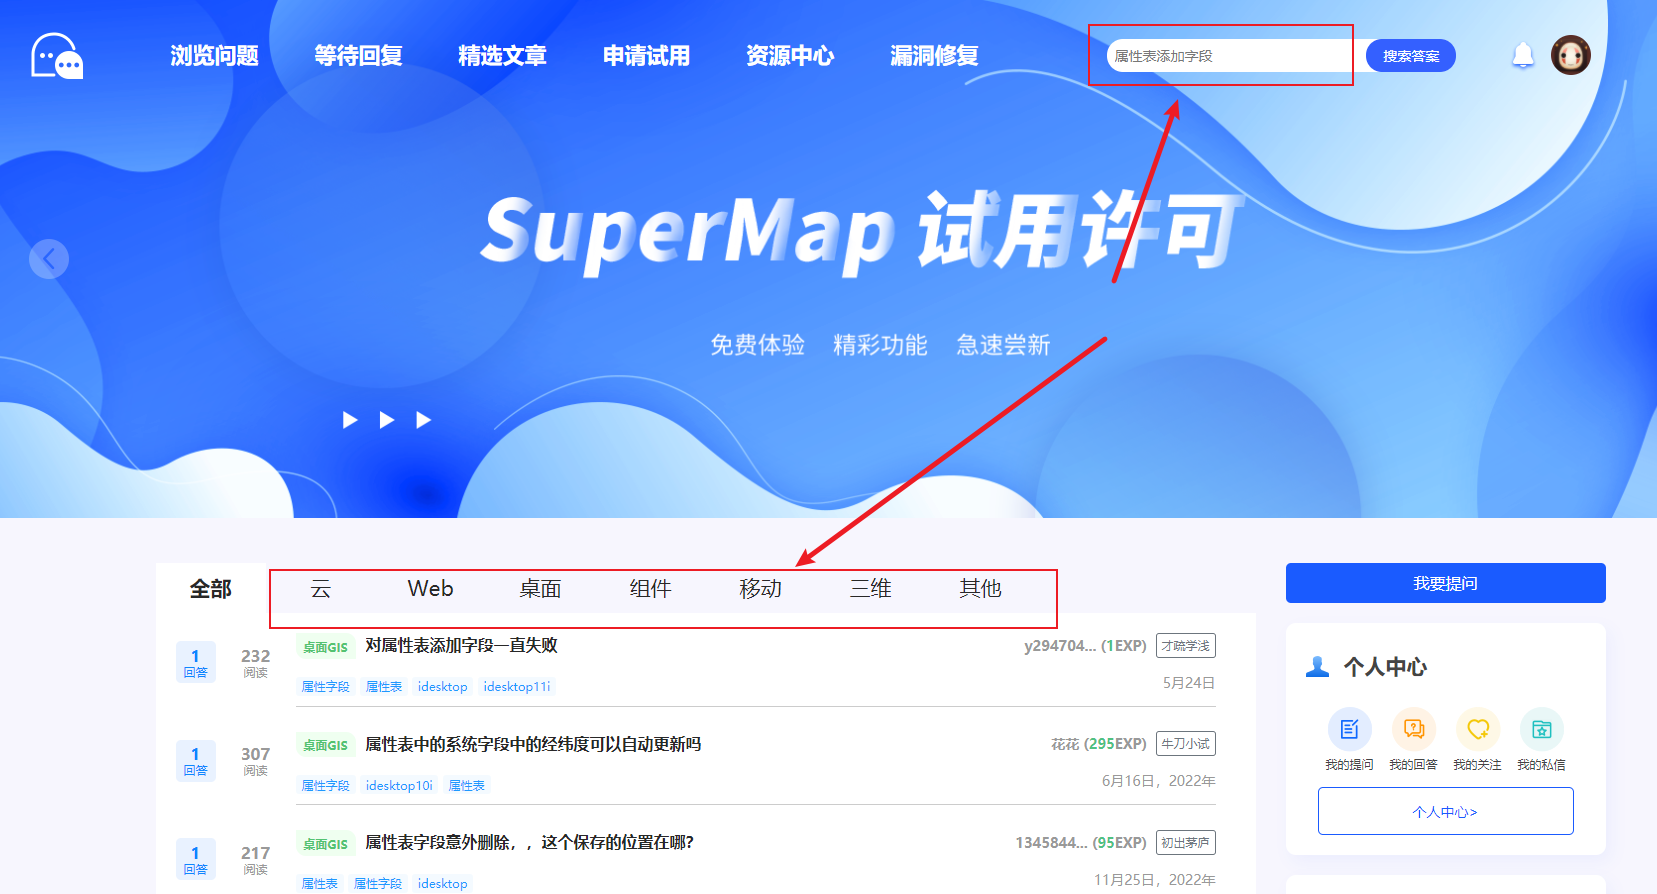Screen dimensions: 1657x894
Task: Go to previous banner slide arrow
Action: tap(49, 259)
